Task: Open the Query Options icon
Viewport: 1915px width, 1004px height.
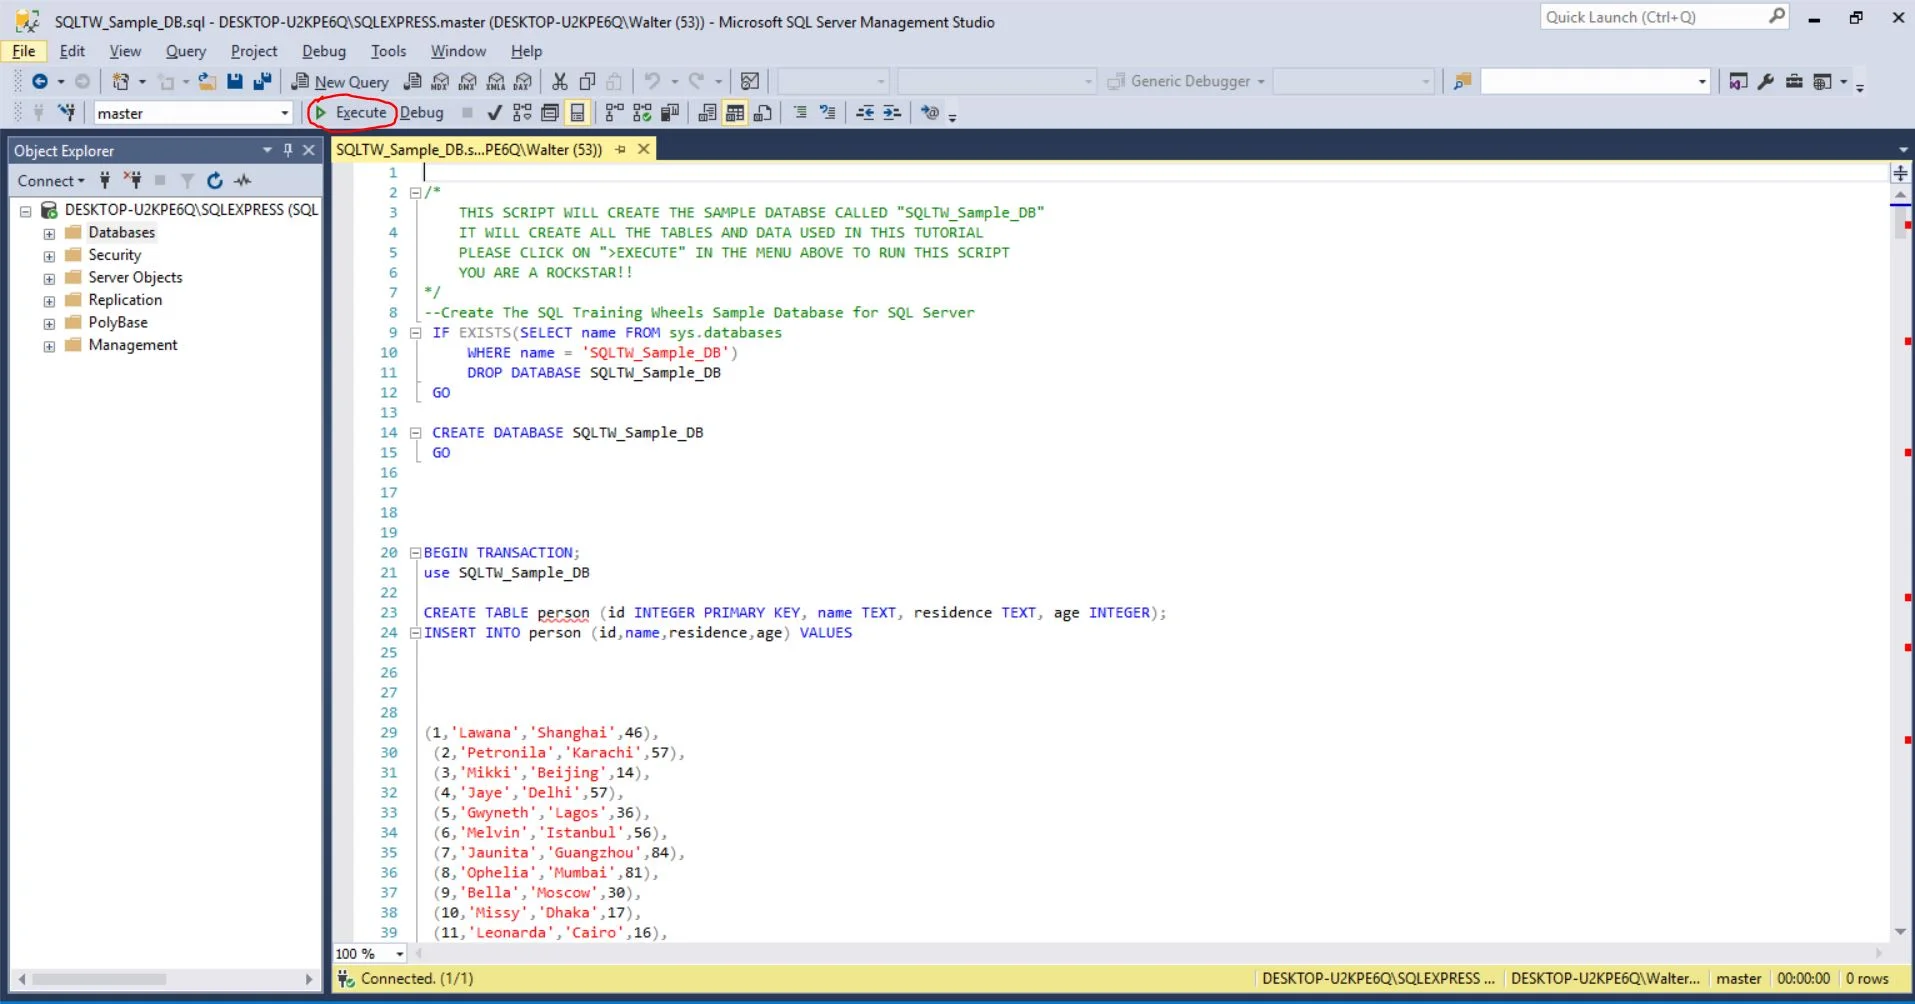Action: click(549, 112)
